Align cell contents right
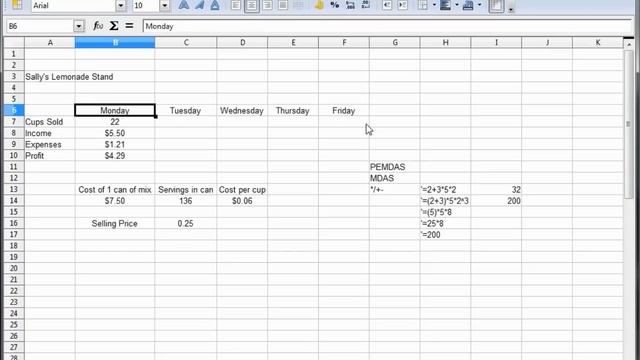The height and width of the screenshot is (360, 640). coord(267,5)
